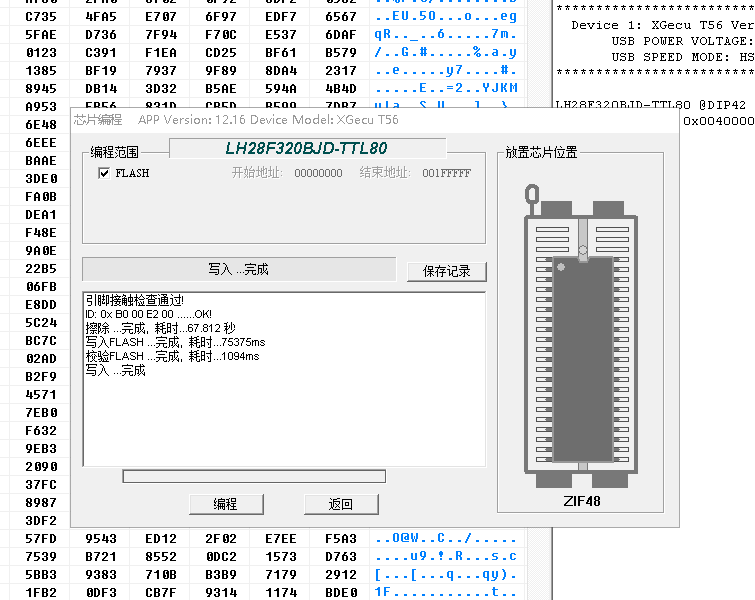The image size is (755, 600).
Task: Click the pin-1 notch dot on the chip
Action: pos(562,267)
